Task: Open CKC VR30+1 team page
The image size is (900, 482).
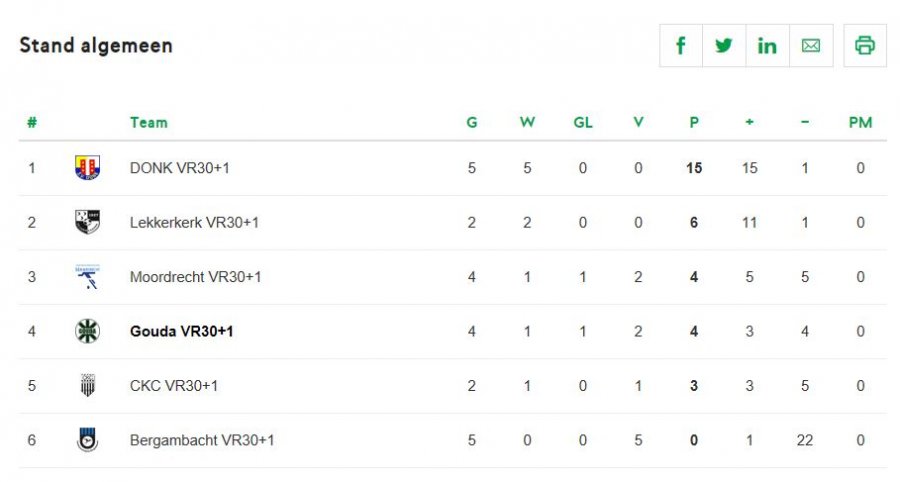Action: pos(174,386)
